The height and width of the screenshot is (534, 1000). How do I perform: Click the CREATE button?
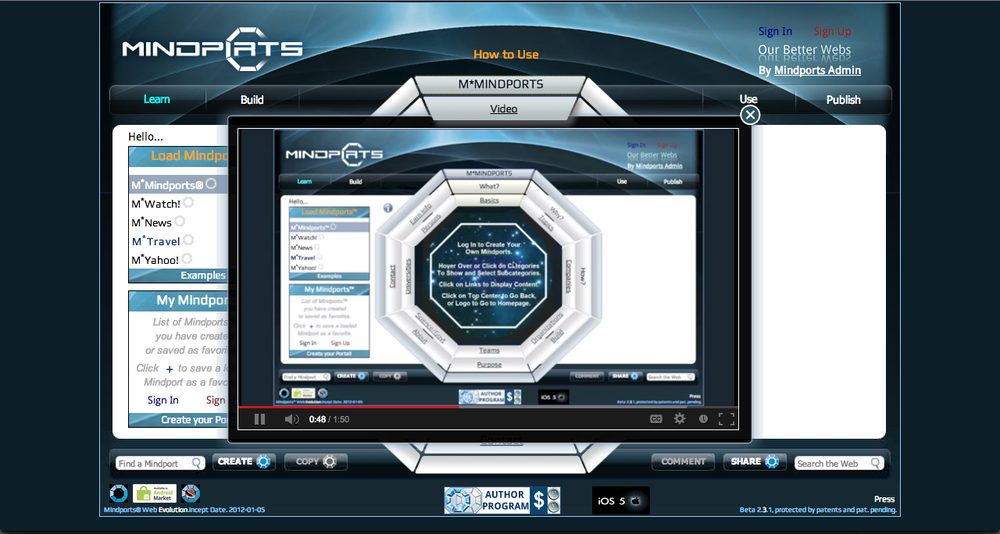[244, 461]
